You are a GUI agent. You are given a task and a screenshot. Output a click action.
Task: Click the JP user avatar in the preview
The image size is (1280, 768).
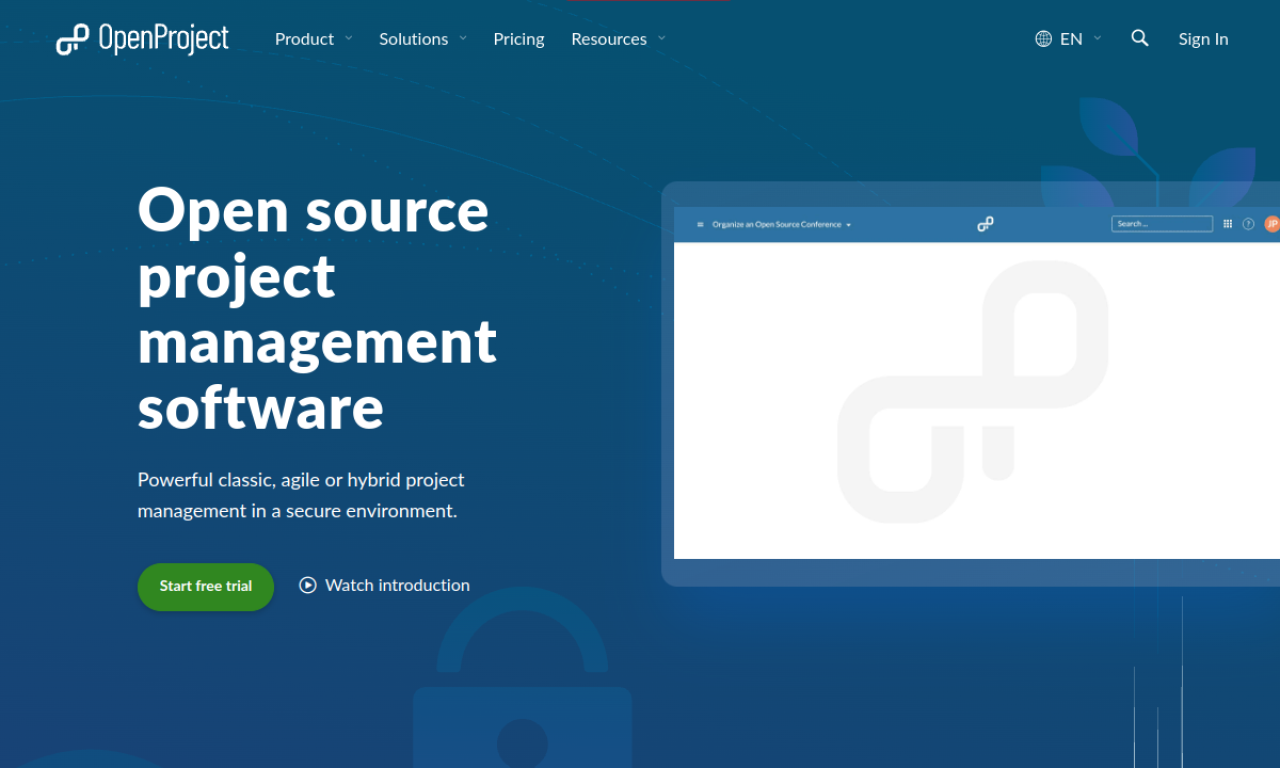(1271, 223)
